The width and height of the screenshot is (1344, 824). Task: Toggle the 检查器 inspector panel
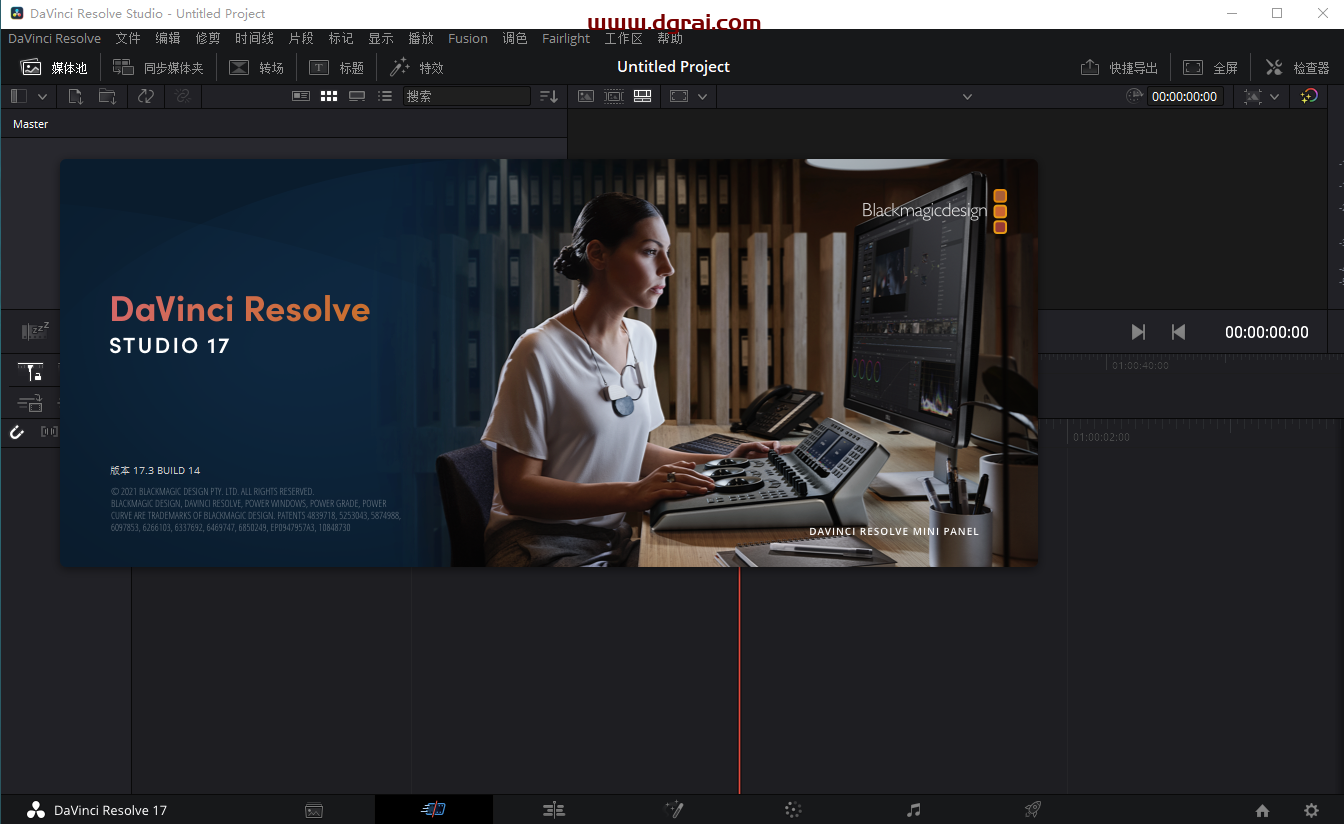tap(1298, 68)
